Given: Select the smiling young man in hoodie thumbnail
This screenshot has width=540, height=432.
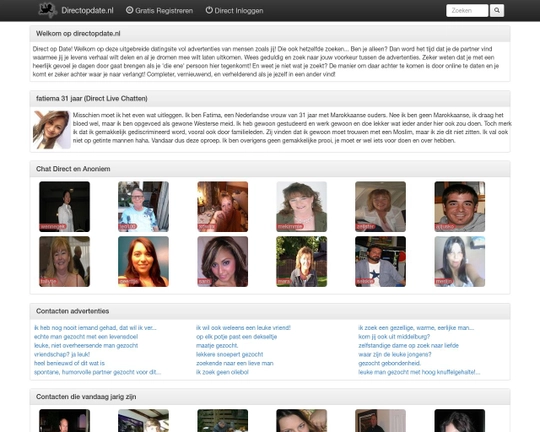Looking at the screenshot, I should (x=460, y=207).
